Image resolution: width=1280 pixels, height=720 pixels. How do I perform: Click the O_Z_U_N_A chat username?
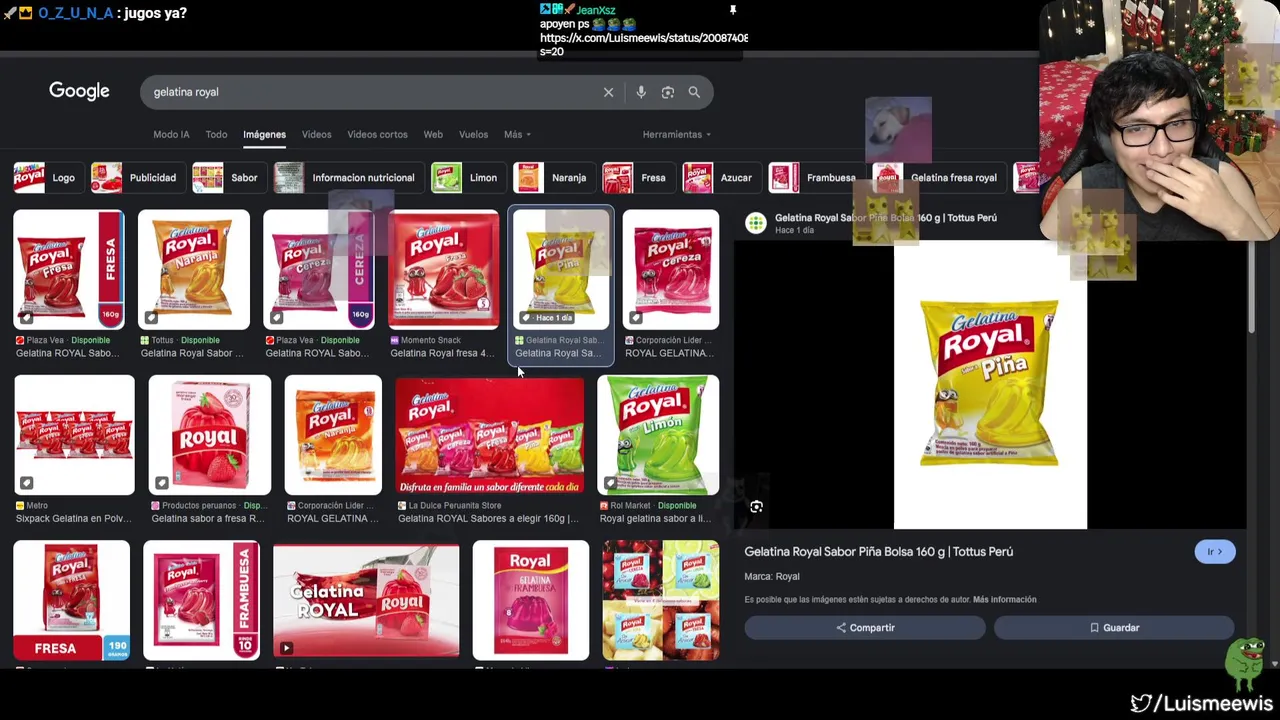(x=75, y=13)
